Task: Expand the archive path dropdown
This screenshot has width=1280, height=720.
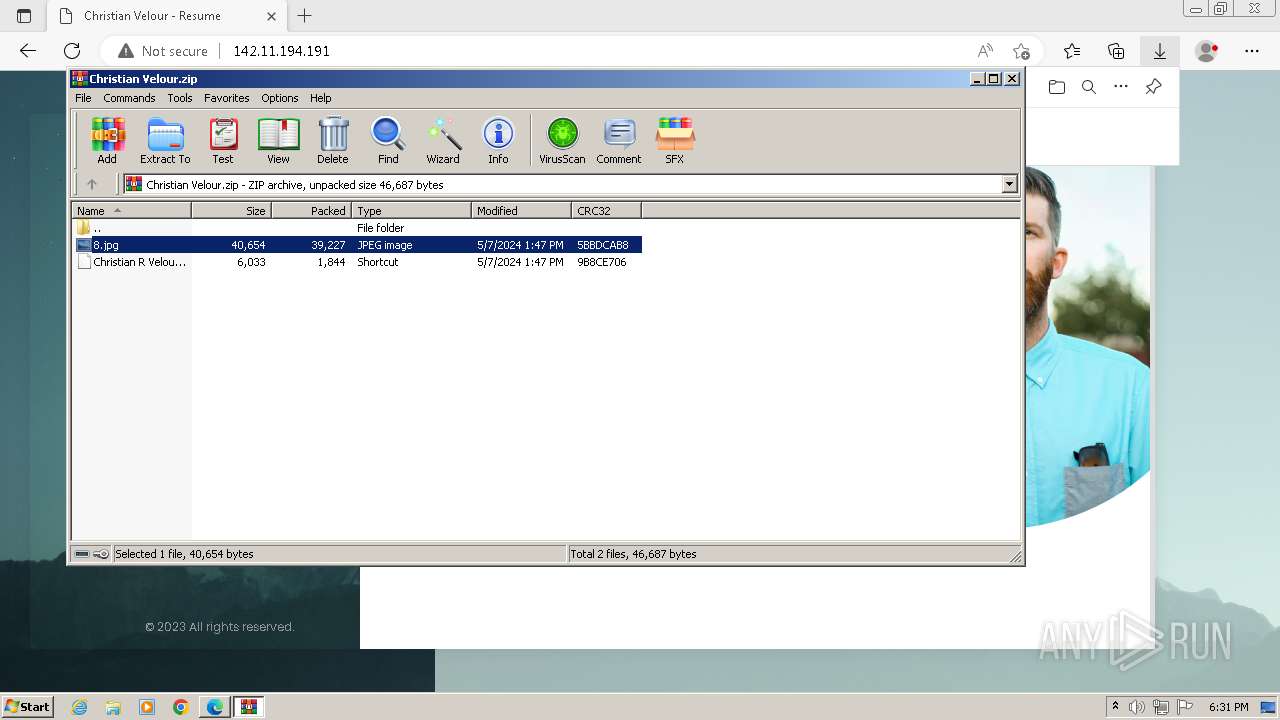Action: coord(1009,184)
